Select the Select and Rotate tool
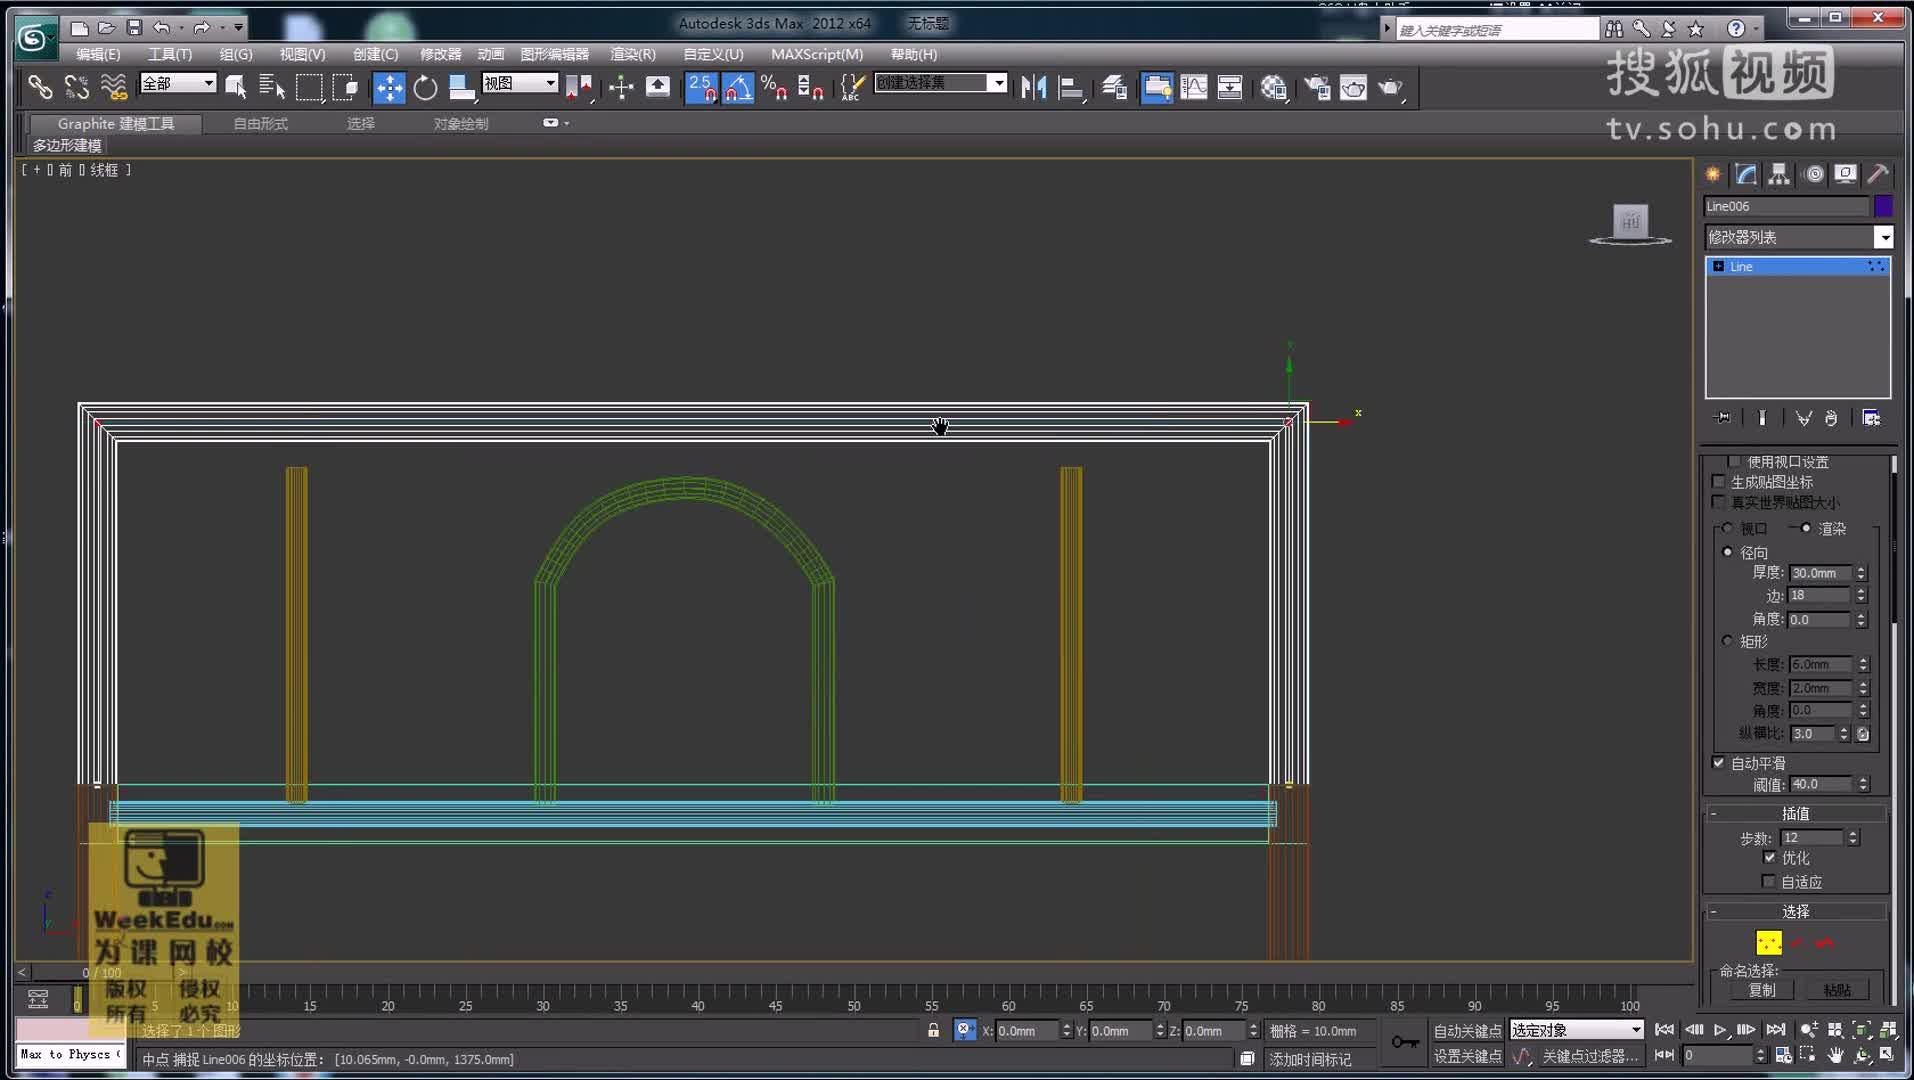1914x1080 pixels. point(425,87)
